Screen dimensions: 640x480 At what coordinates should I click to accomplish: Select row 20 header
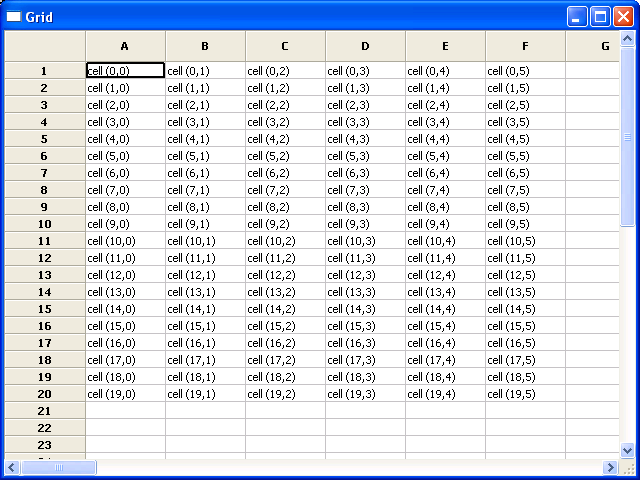[44, 394]
